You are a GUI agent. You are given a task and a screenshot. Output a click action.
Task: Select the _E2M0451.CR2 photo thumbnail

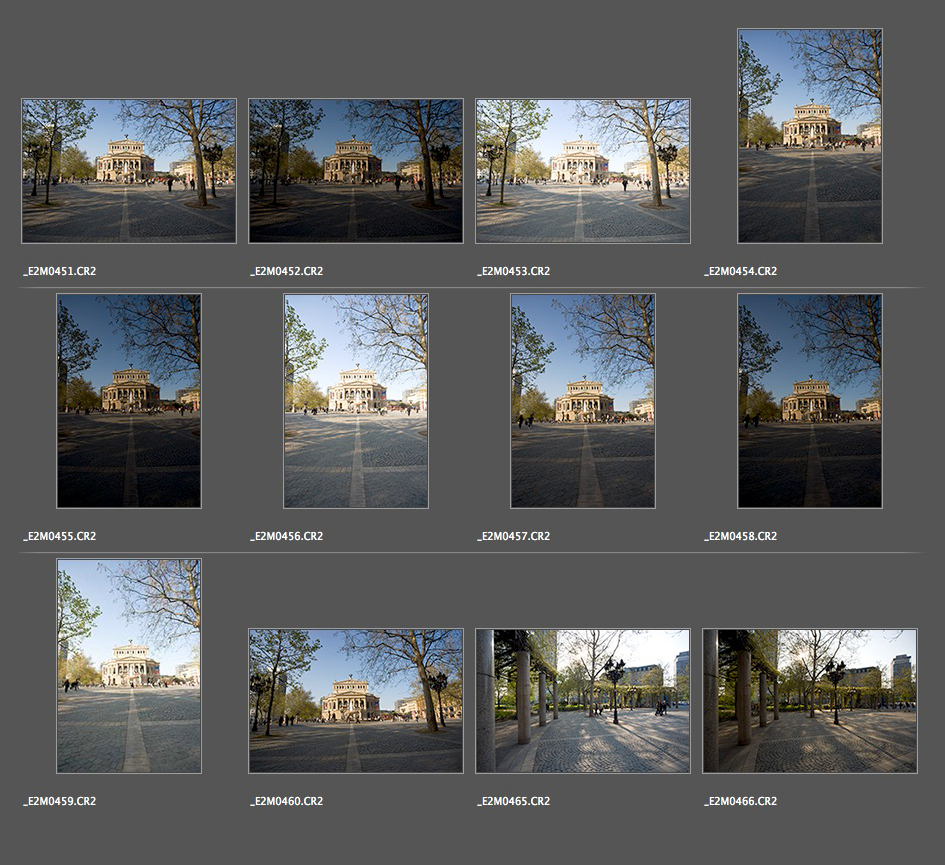coord(129,171)
